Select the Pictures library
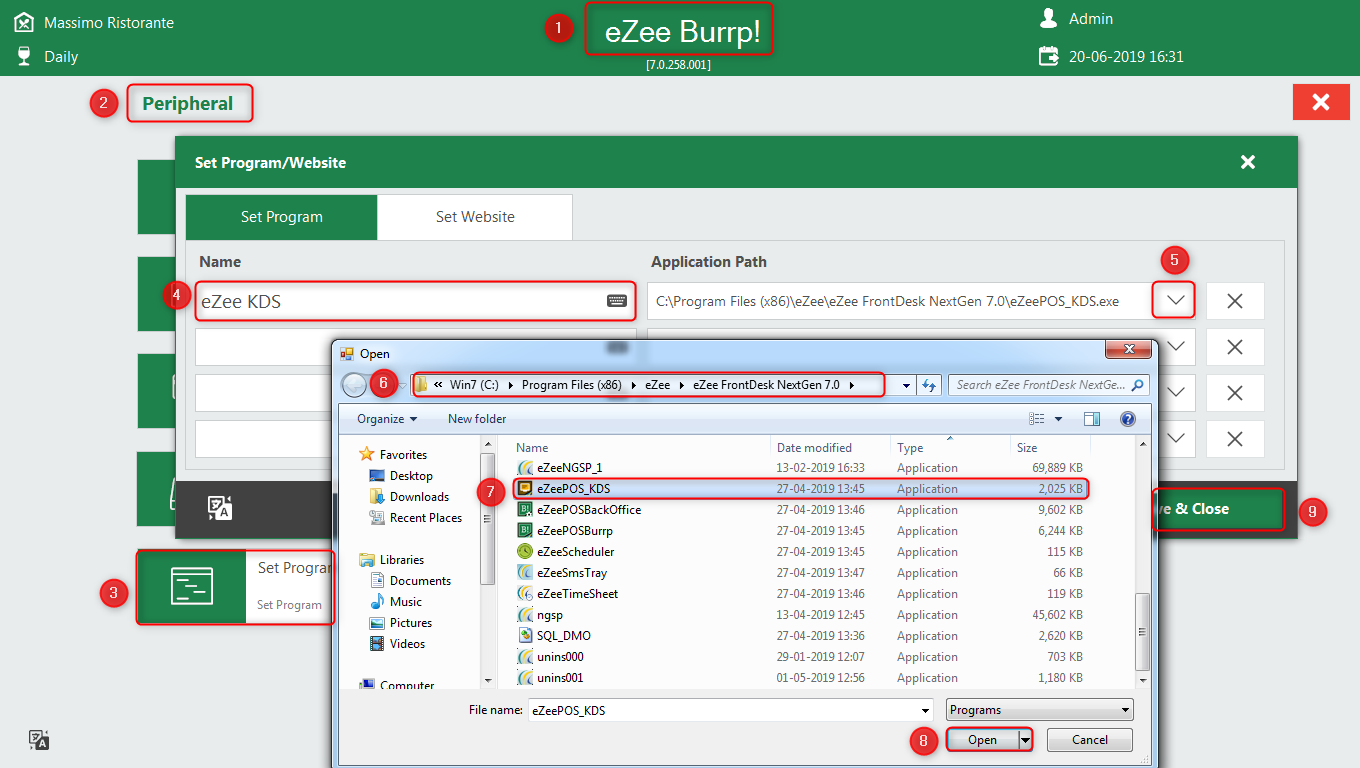The height and width of the screenshot is (768, 1360). coord(410,623)
